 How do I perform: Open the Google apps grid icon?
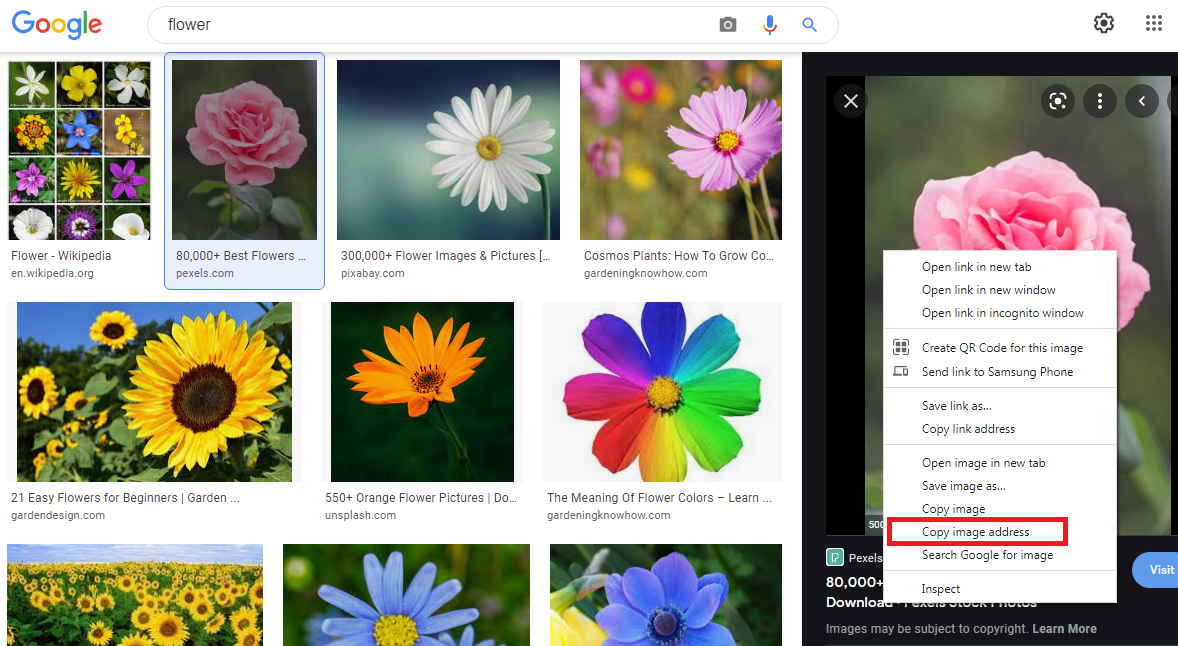(1154, 23)
